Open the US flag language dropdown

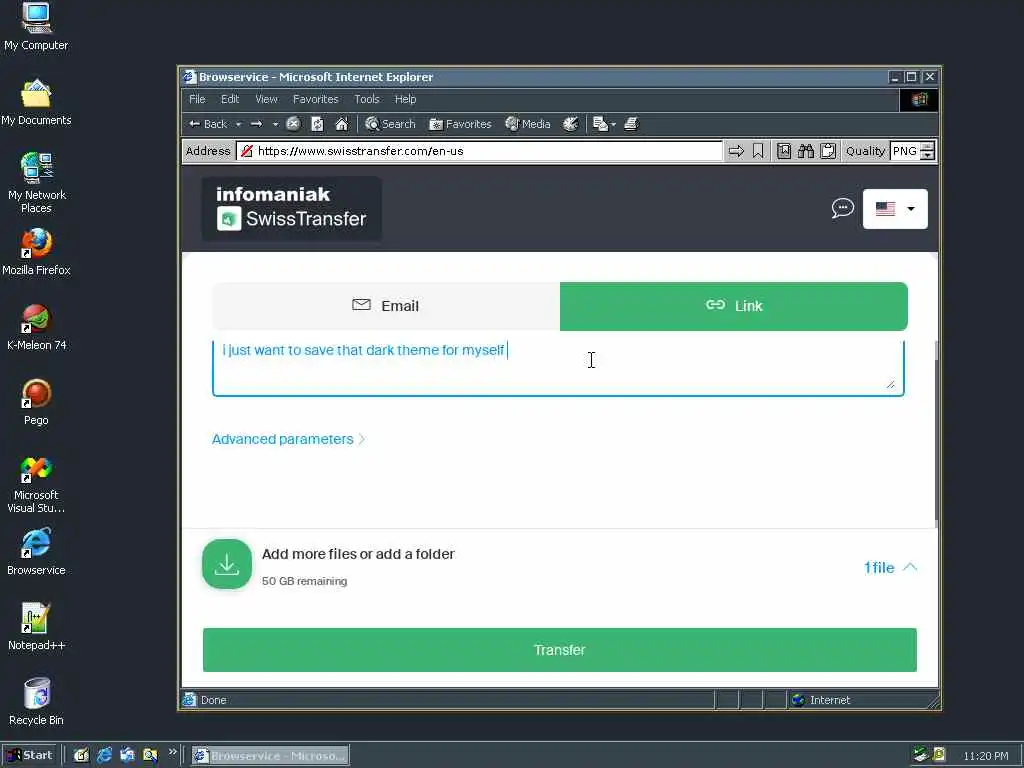pos(895,209)
